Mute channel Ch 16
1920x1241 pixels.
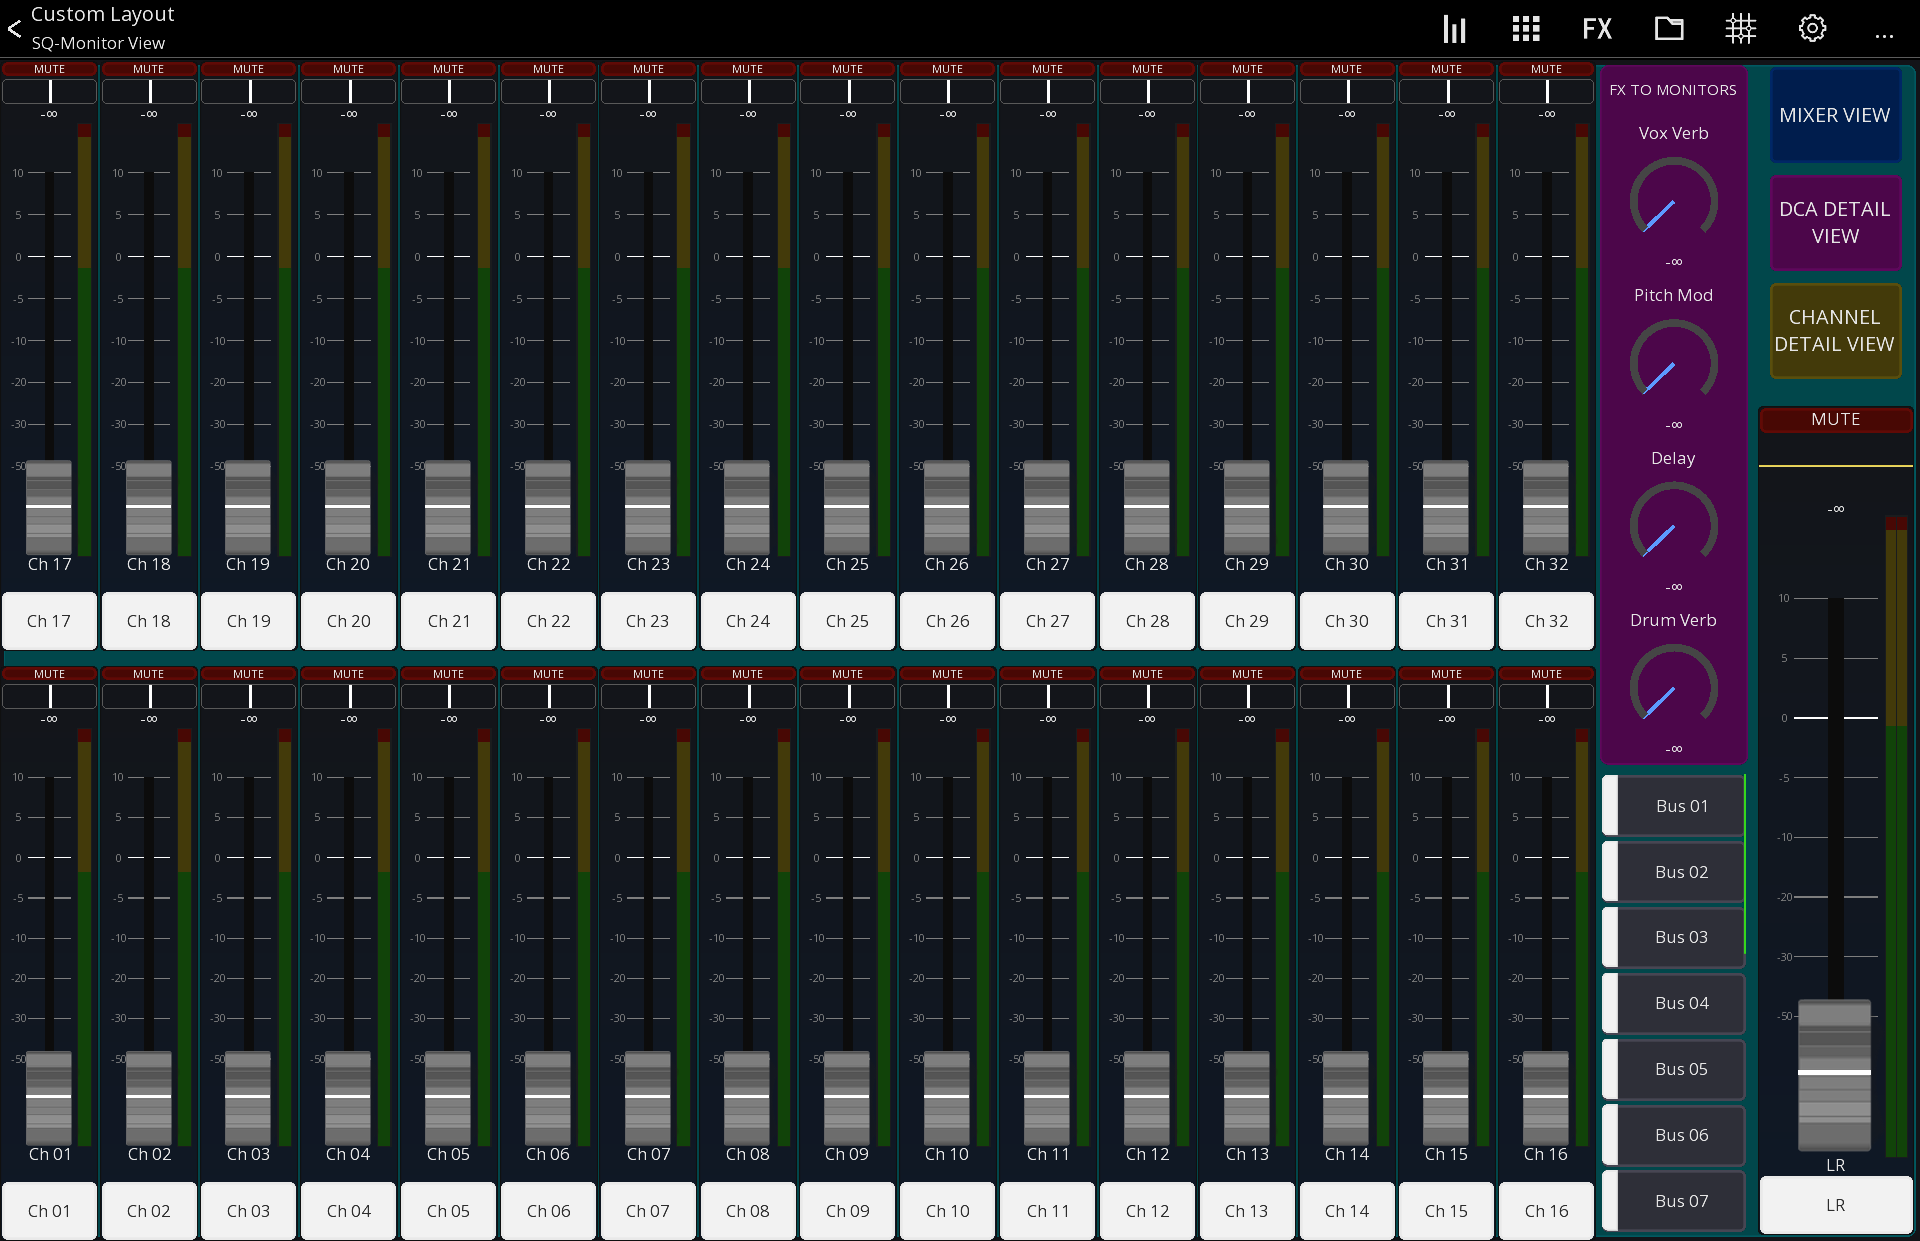[1546, 674]
